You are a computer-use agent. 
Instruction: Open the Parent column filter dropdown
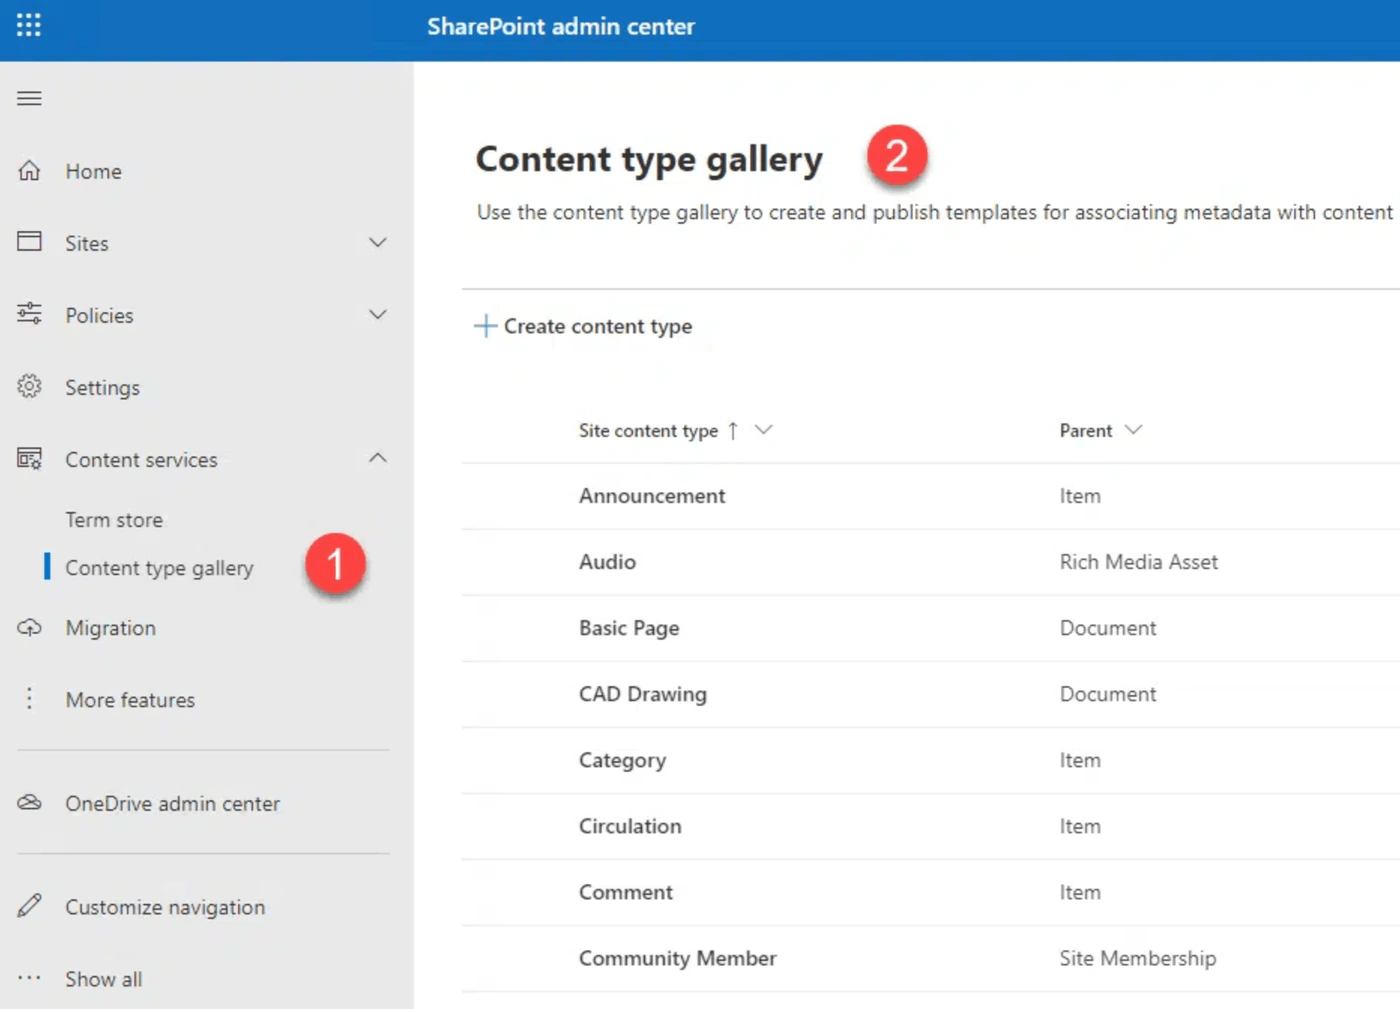(x=1133, y=430)
